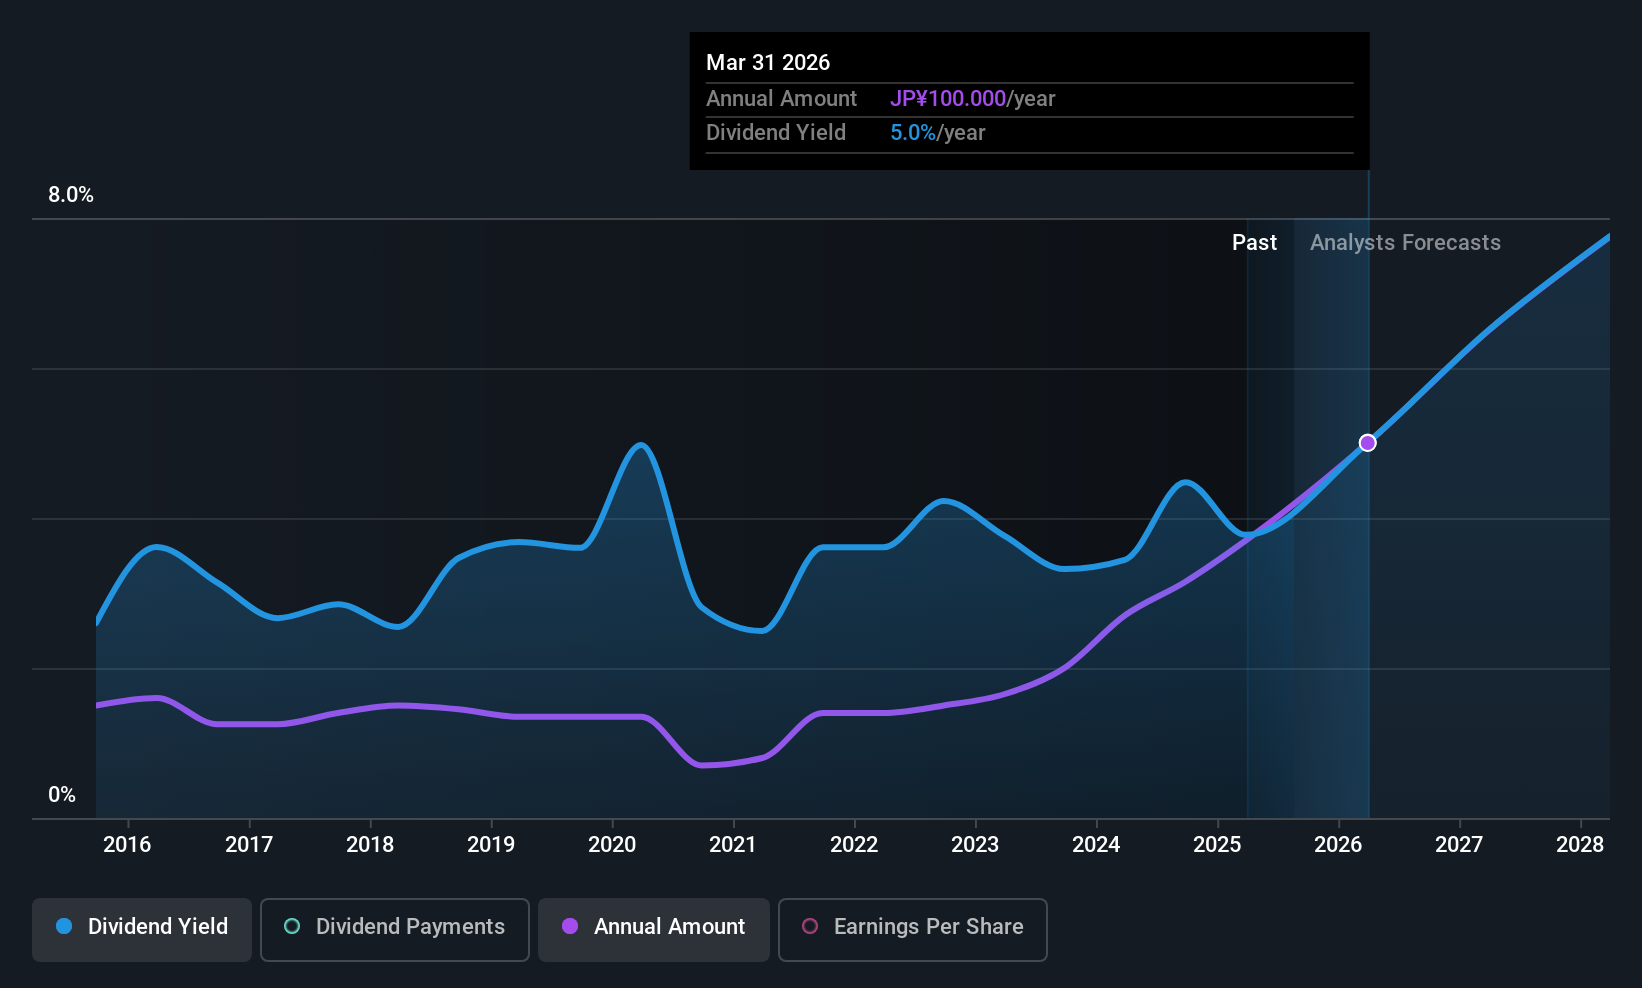Click the 0% y-axis label

coord(62,795)
